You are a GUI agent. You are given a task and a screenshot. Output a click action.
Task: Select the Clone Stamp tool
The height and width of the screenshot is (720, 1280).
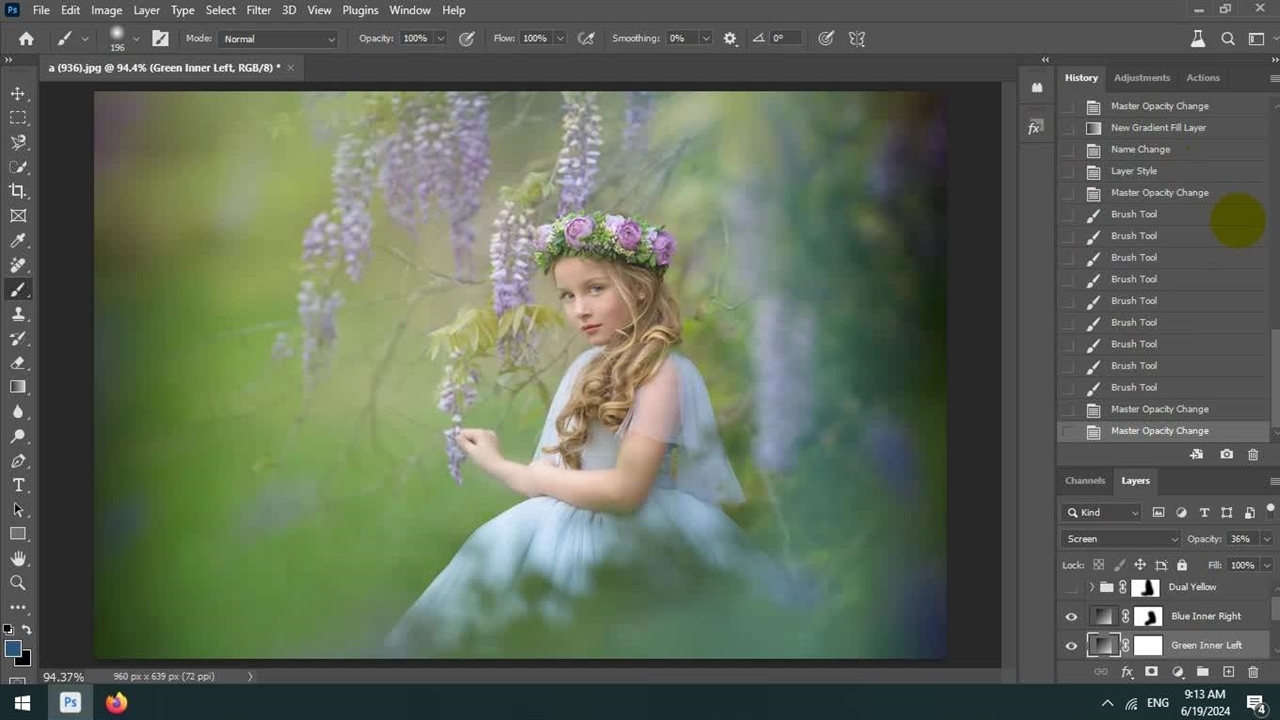pos(18,314)
